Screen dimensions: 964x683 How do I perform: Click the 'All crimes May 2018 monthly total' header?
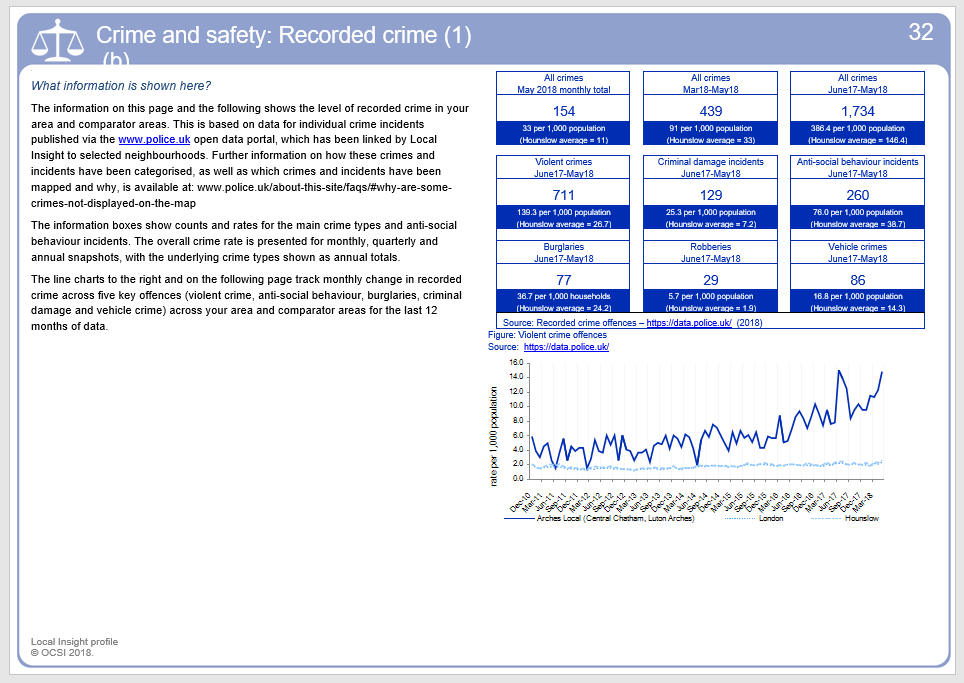[x=563, y=84]
